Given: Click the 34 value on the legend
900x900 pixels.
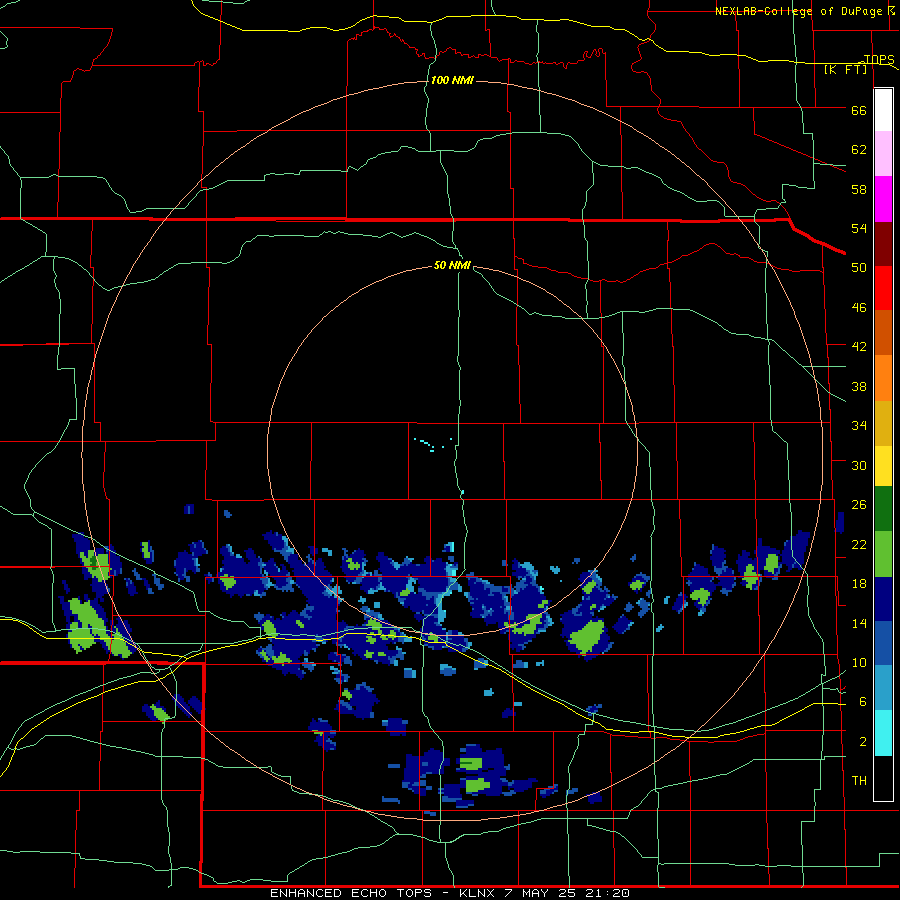Looking at the screenshot, I should pyautogui.click(x=859, y=426).
